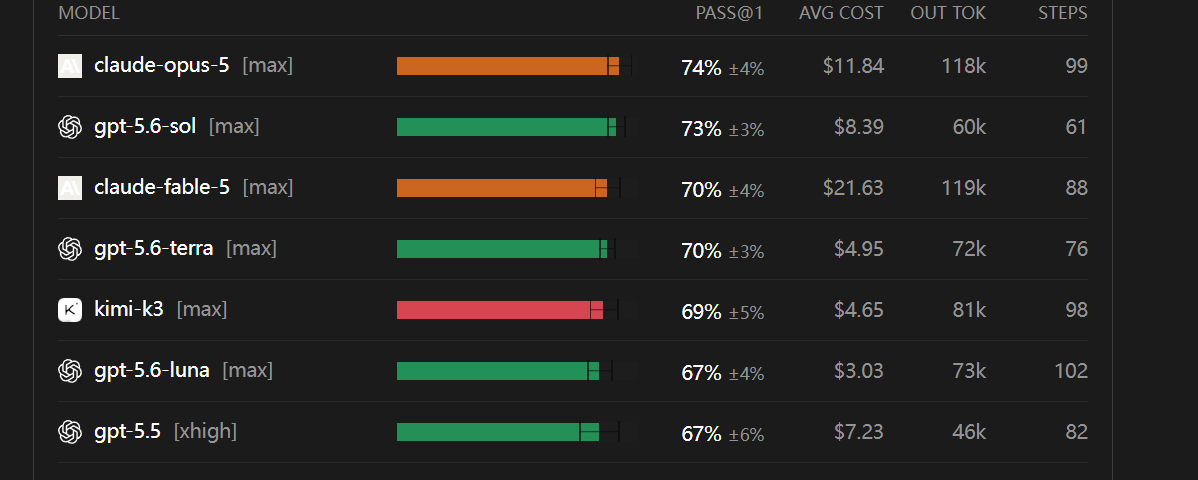The height and width of the screenshot is (480, 1198).
Task: Click the red kimi-k3 score bar
Action: (x=500, y=310)
